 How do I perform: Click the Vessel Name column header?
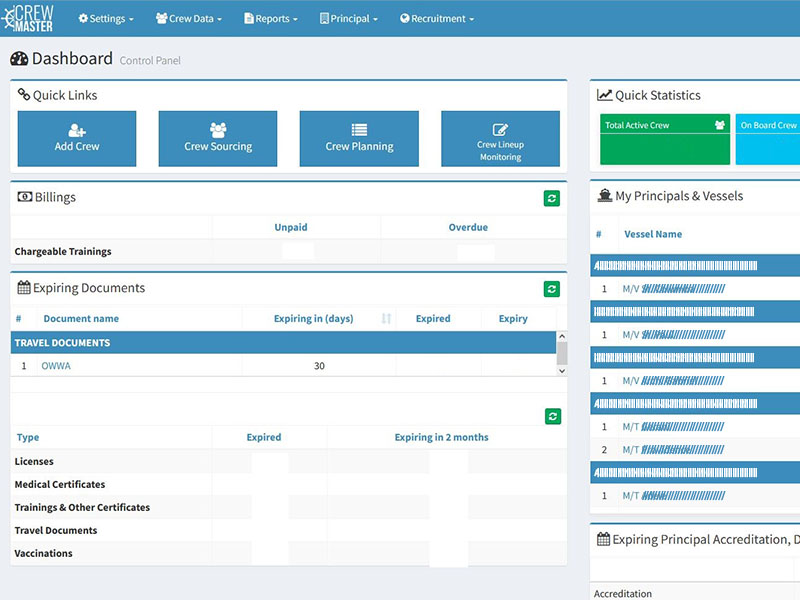653,234
